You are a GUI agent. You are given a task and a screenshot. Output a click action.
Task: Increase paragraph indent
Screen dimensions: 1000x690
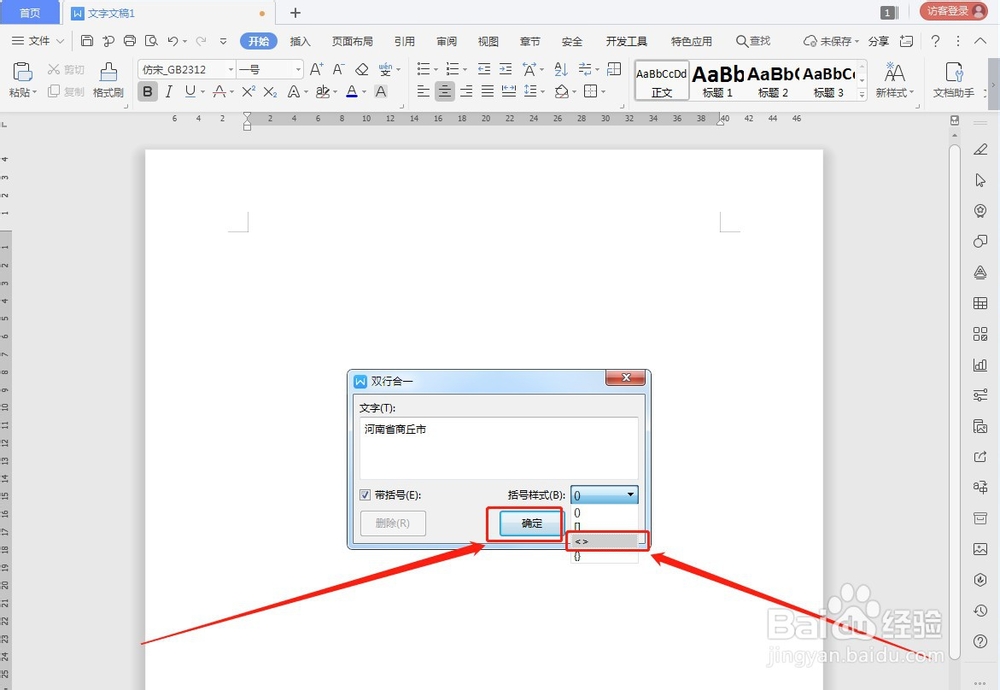(506, 69)
